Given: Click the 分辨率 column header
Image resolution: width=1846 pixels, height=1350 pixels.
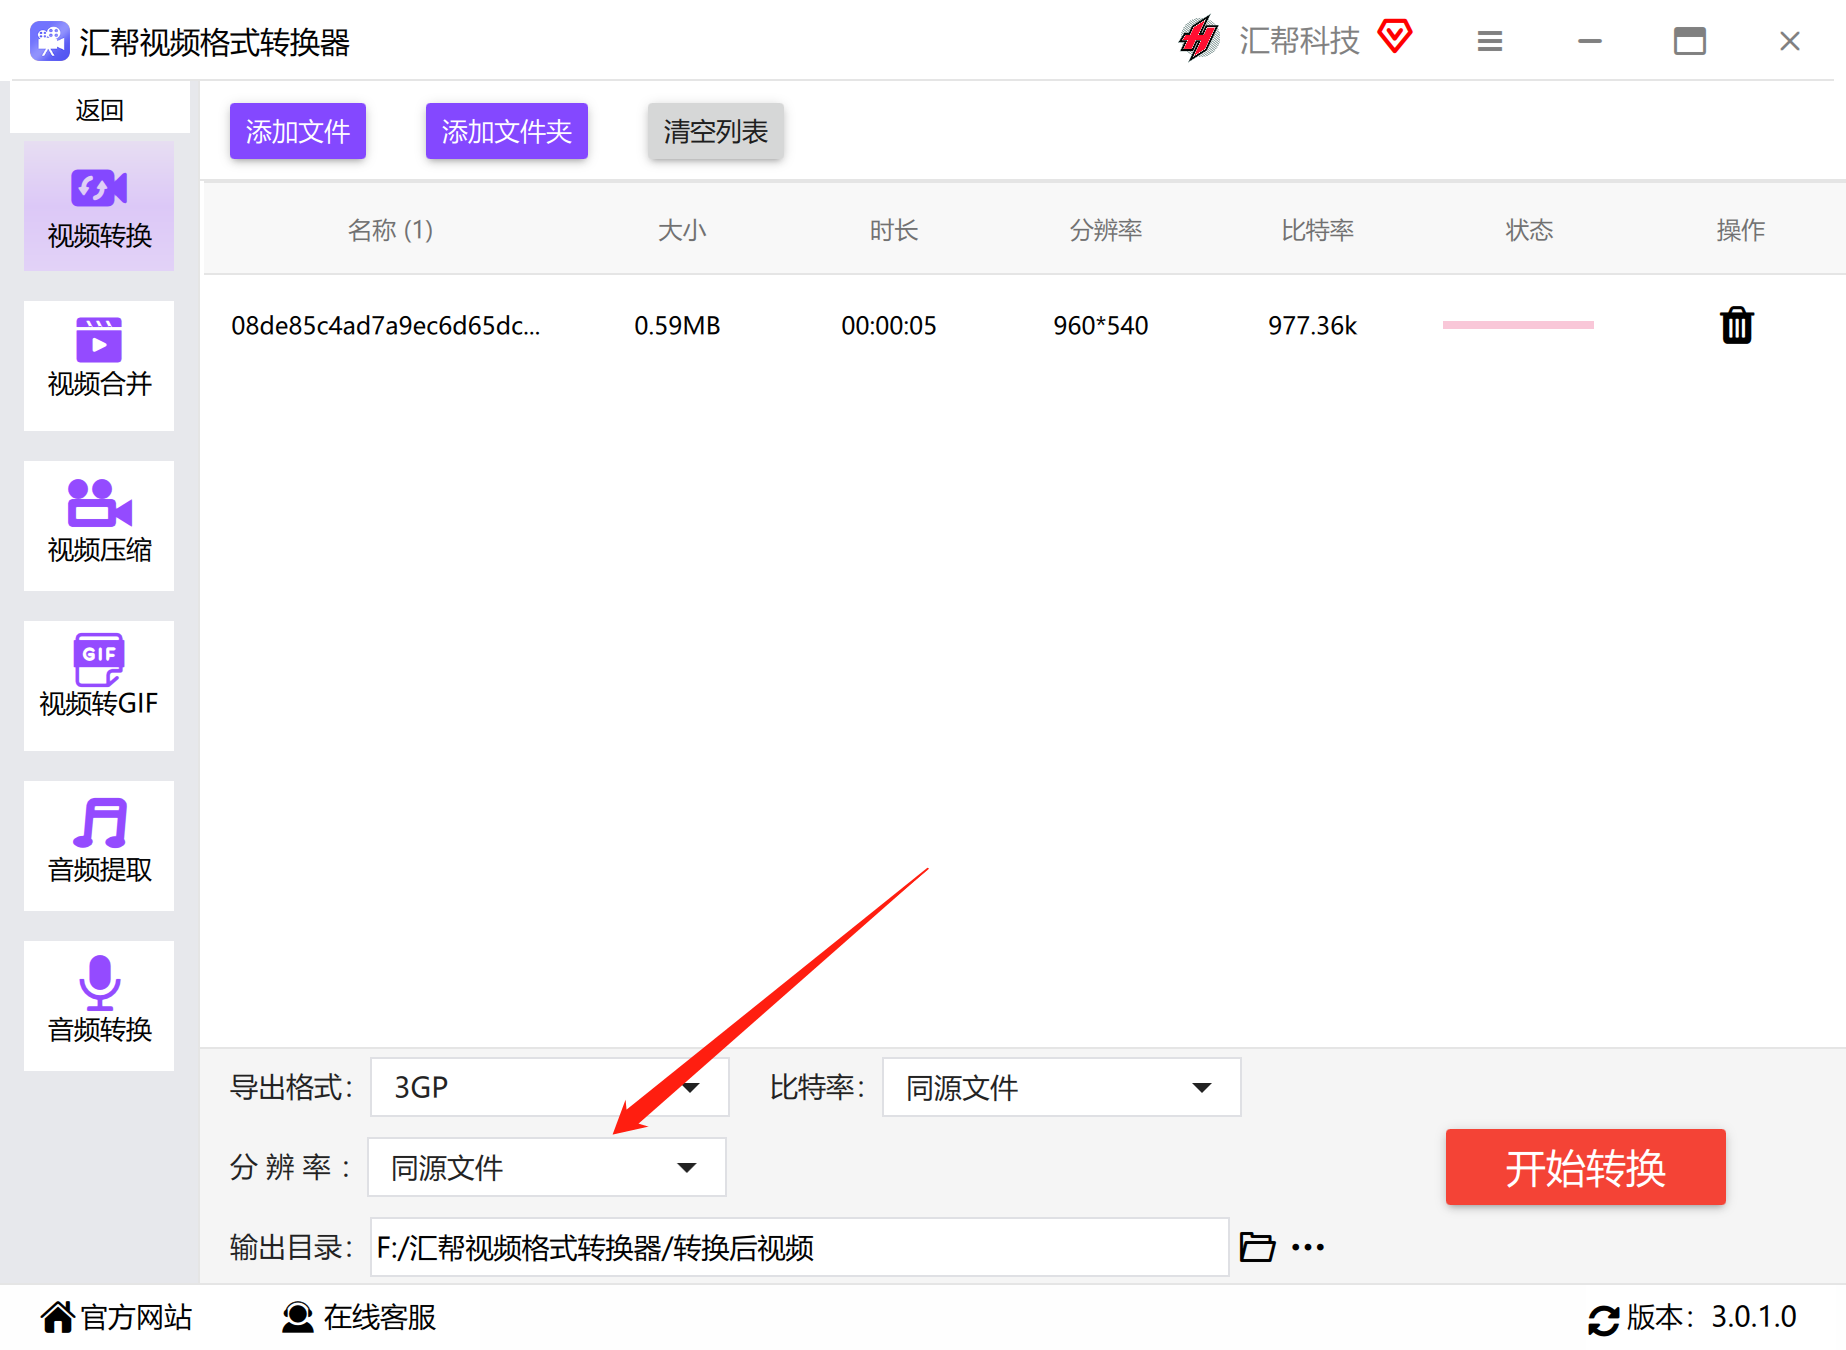Looking at the screenshot, I should coord(1105,230).
